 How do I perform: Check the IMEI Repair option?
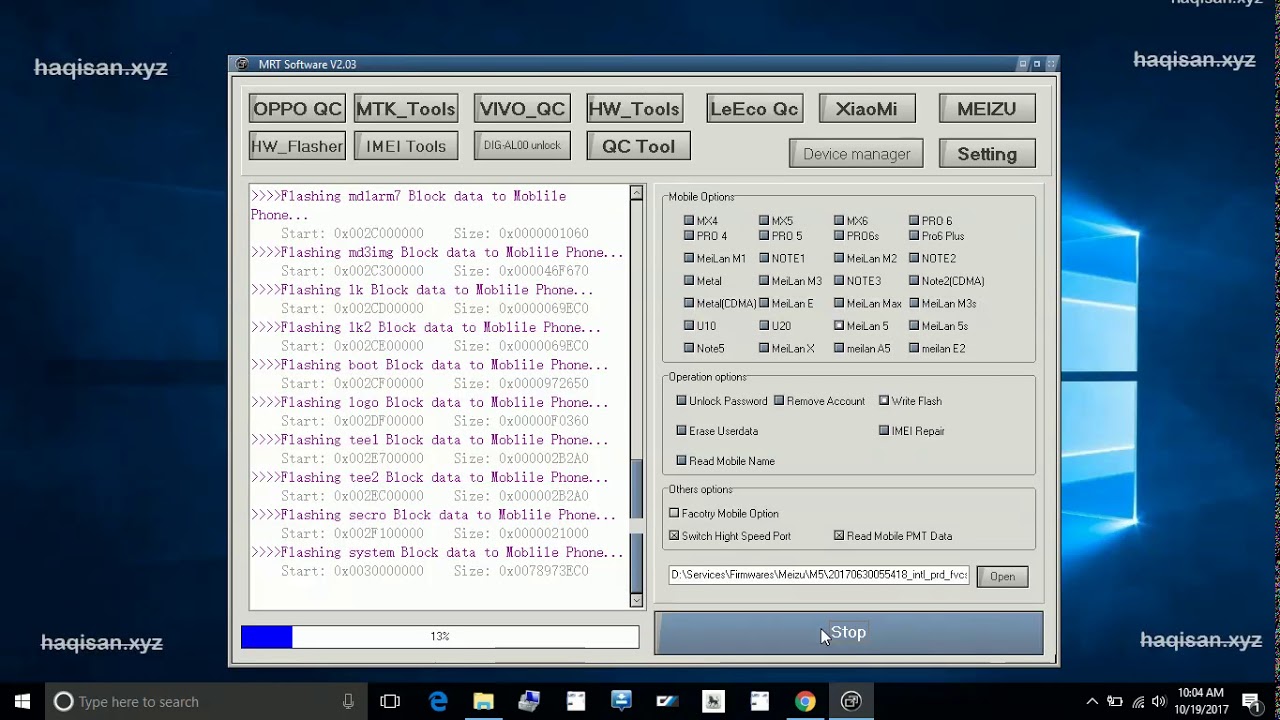884,431
